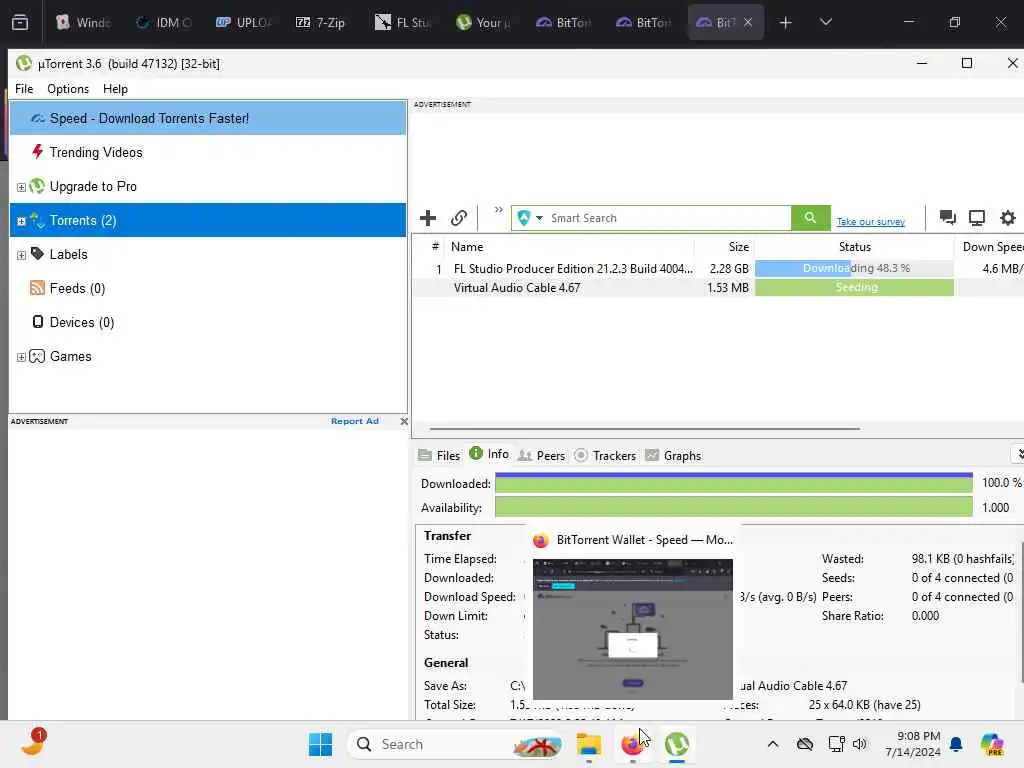Click the Seeding status bar
1024x768 pixels.
(854, 287)
